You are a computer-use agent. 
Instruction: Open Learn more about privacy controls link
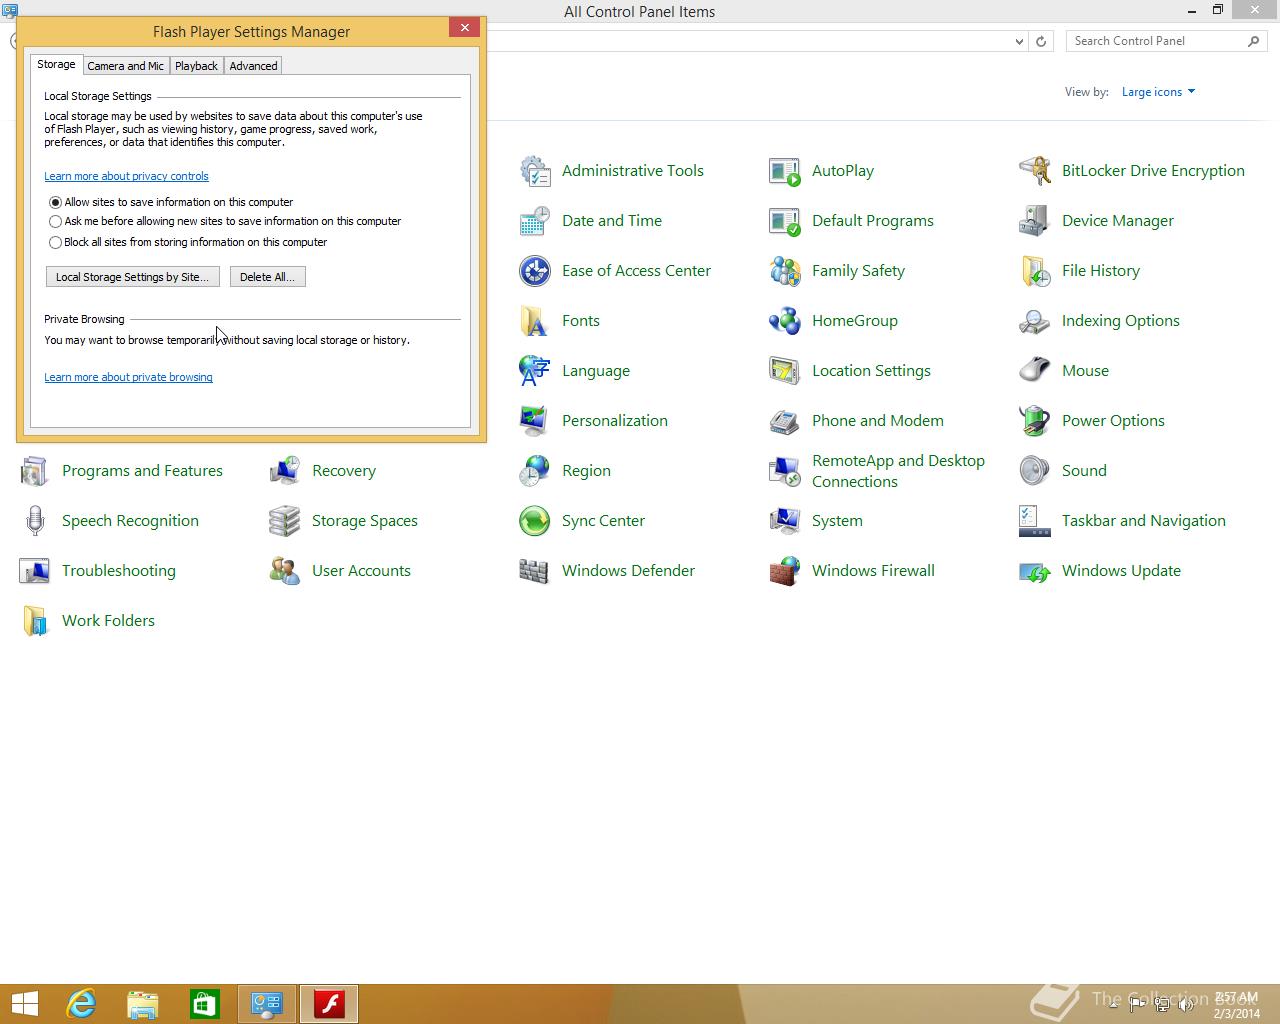126,176
